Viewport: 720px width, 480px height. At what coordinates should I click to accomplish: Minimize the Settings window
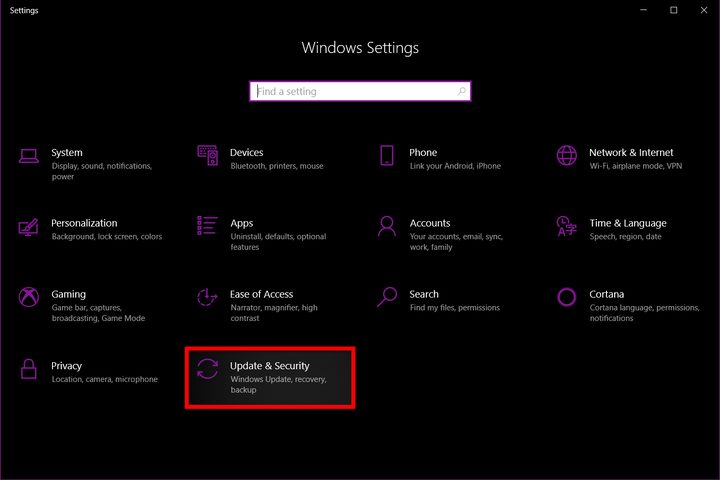point(643,10)
